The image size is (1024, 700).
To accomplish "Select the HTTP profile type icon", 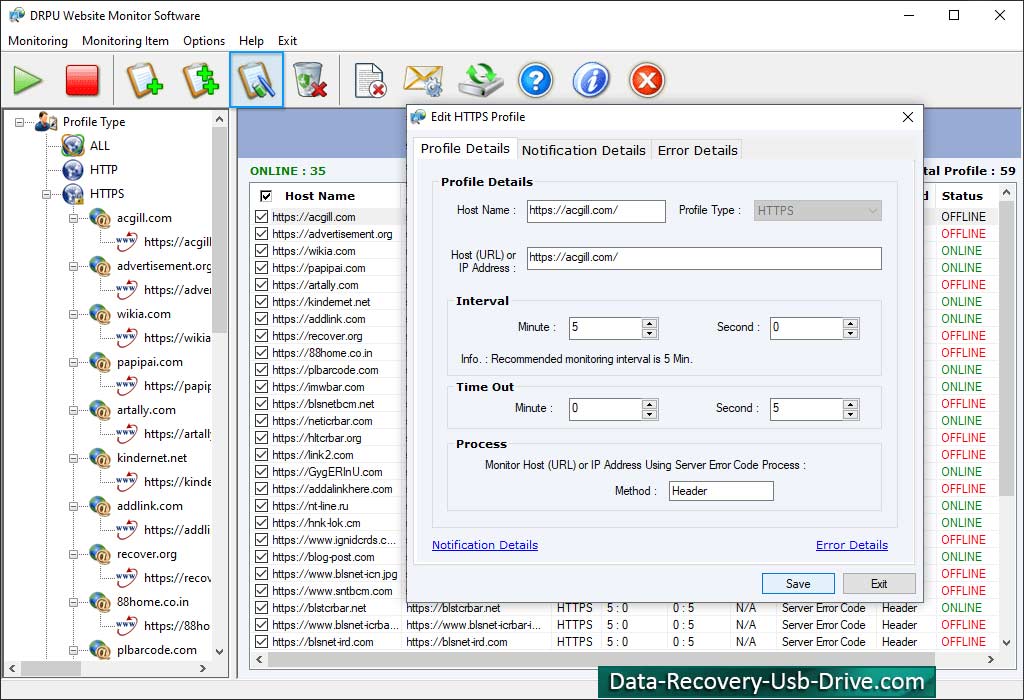I will pos(73,170).
